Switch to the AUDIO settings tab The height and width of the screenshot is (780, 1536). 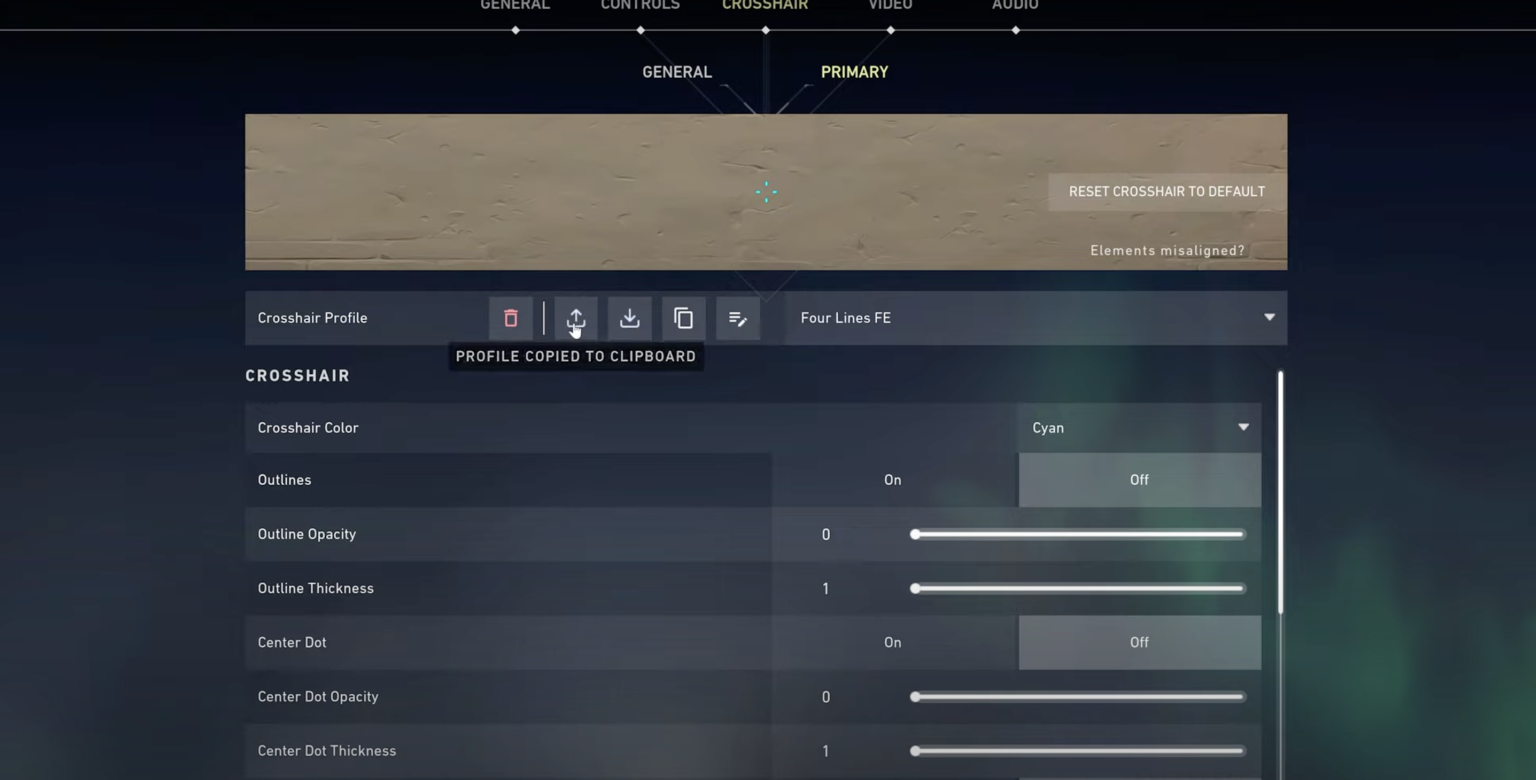point(1014,7)
